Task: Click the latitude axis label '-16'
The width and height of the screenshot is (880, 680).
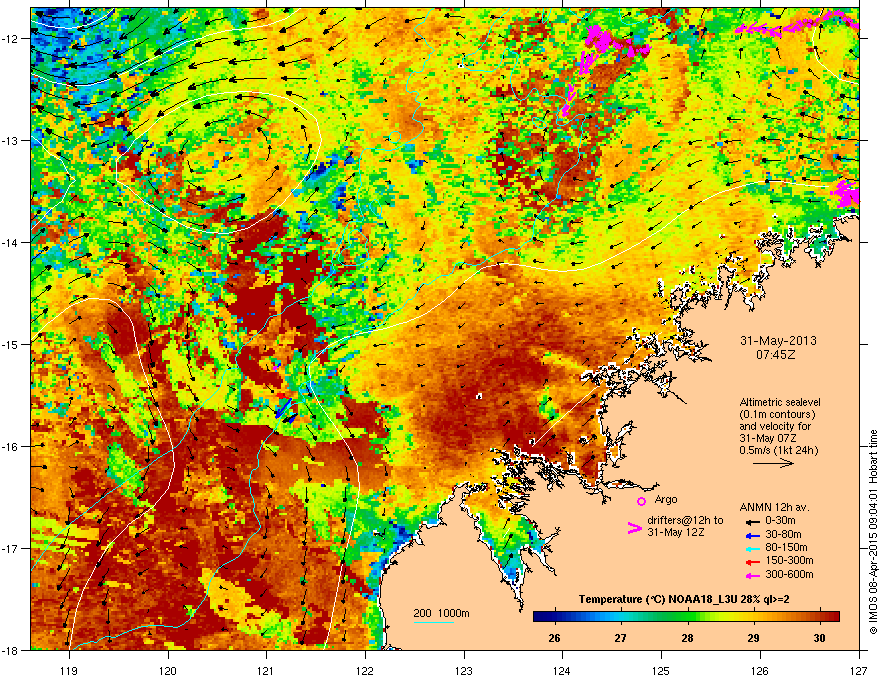Action: 10,446
